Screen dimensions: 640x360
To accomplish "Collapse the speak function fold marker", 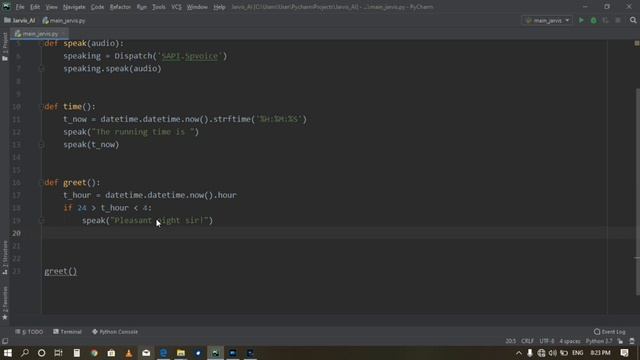I will 42,43.
